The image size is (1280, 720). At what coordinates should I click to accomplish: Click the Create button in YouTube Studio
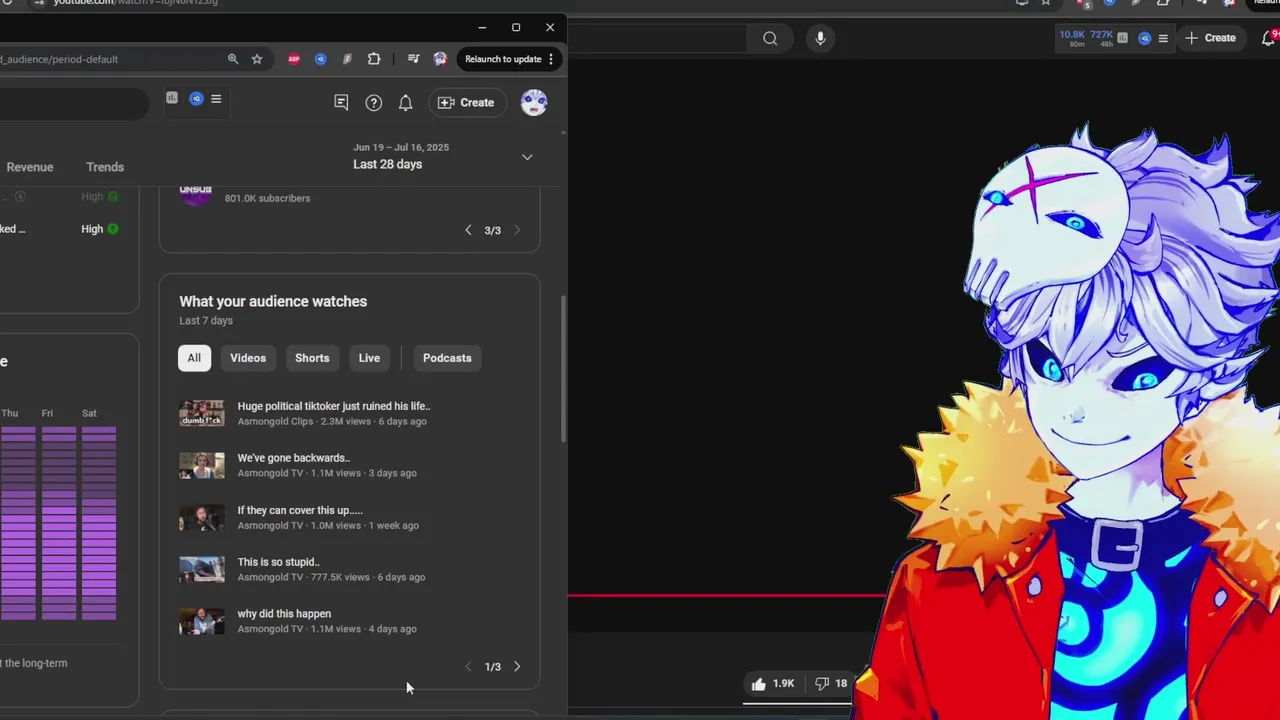point(466,102)
